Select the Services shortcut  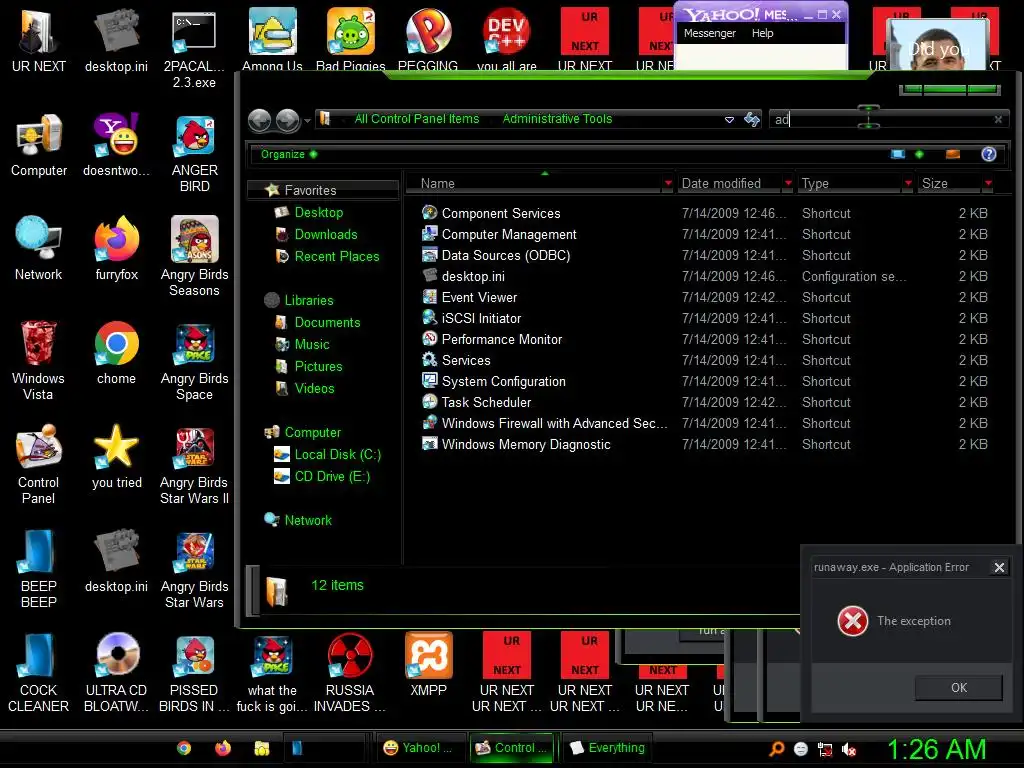[x=466, y=360]
